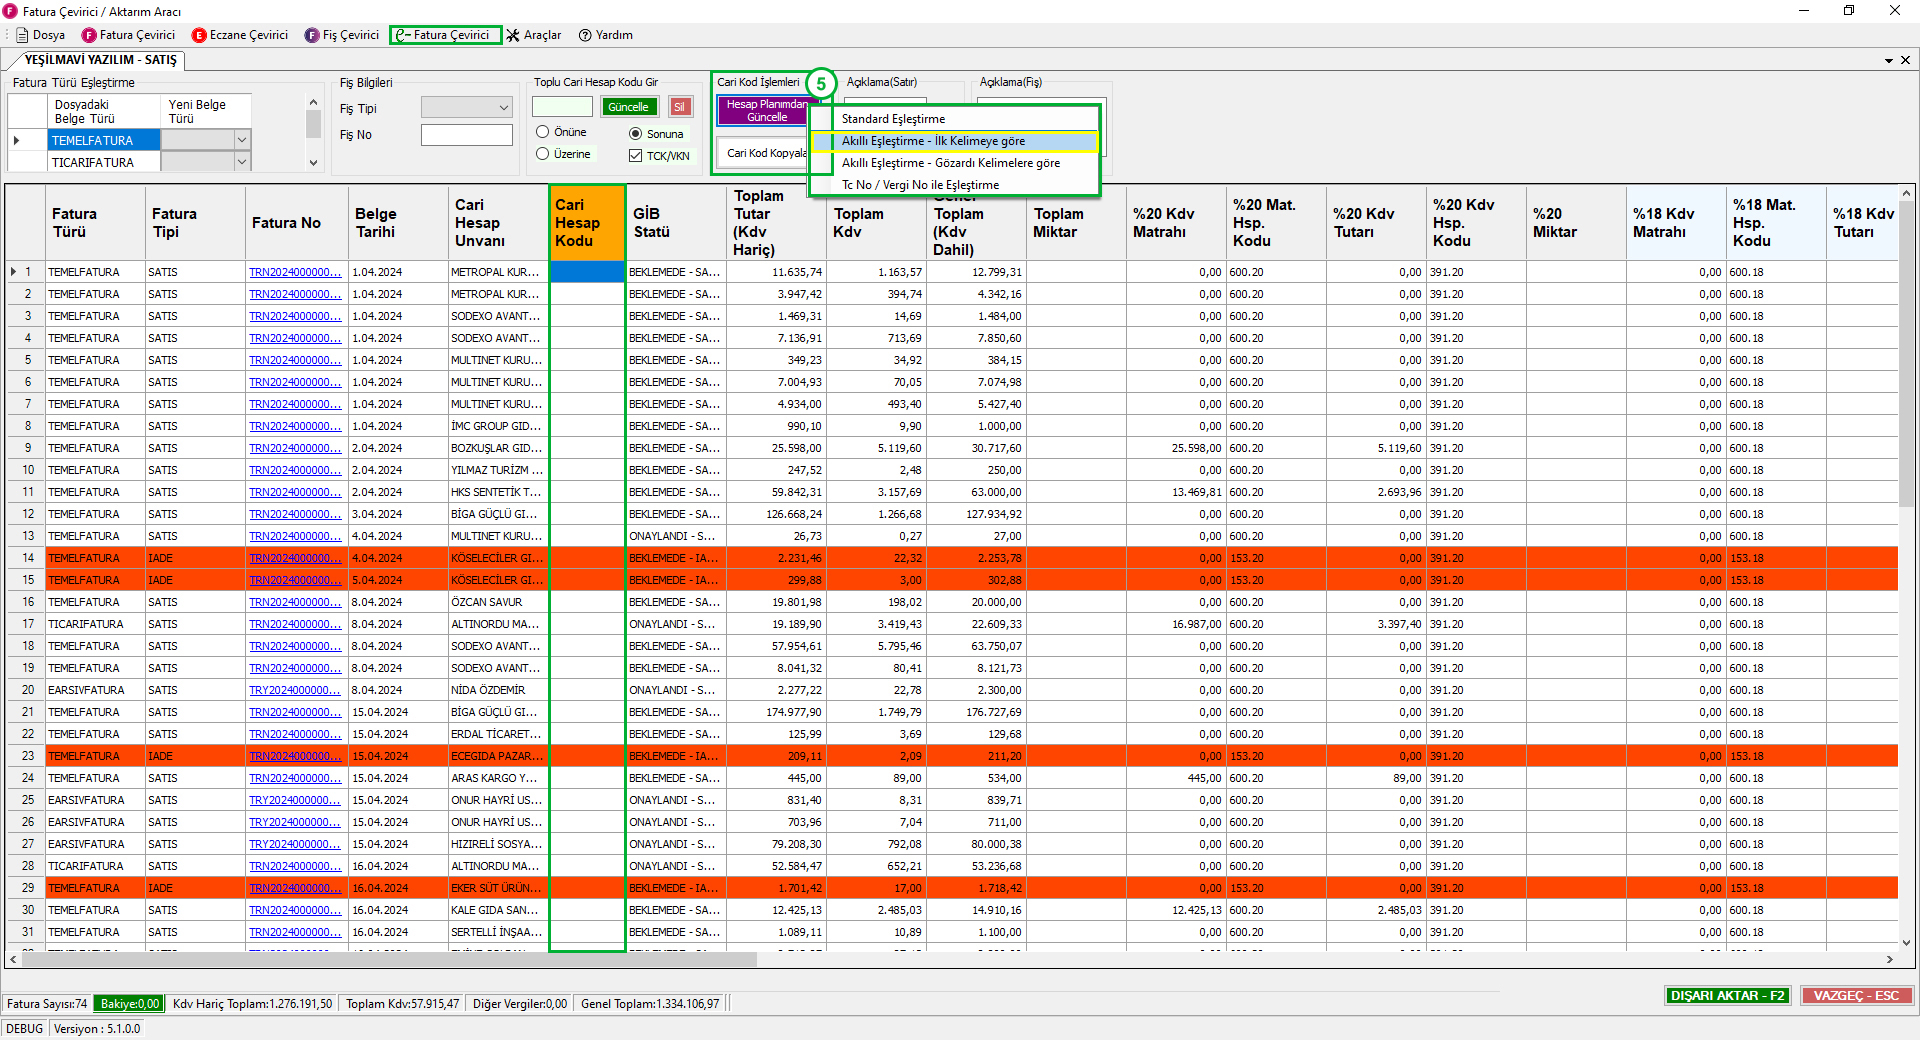Open TICARIFATURA new document type dropdown
This screenshot has height=1040, width=1920.
coord(241,162)
